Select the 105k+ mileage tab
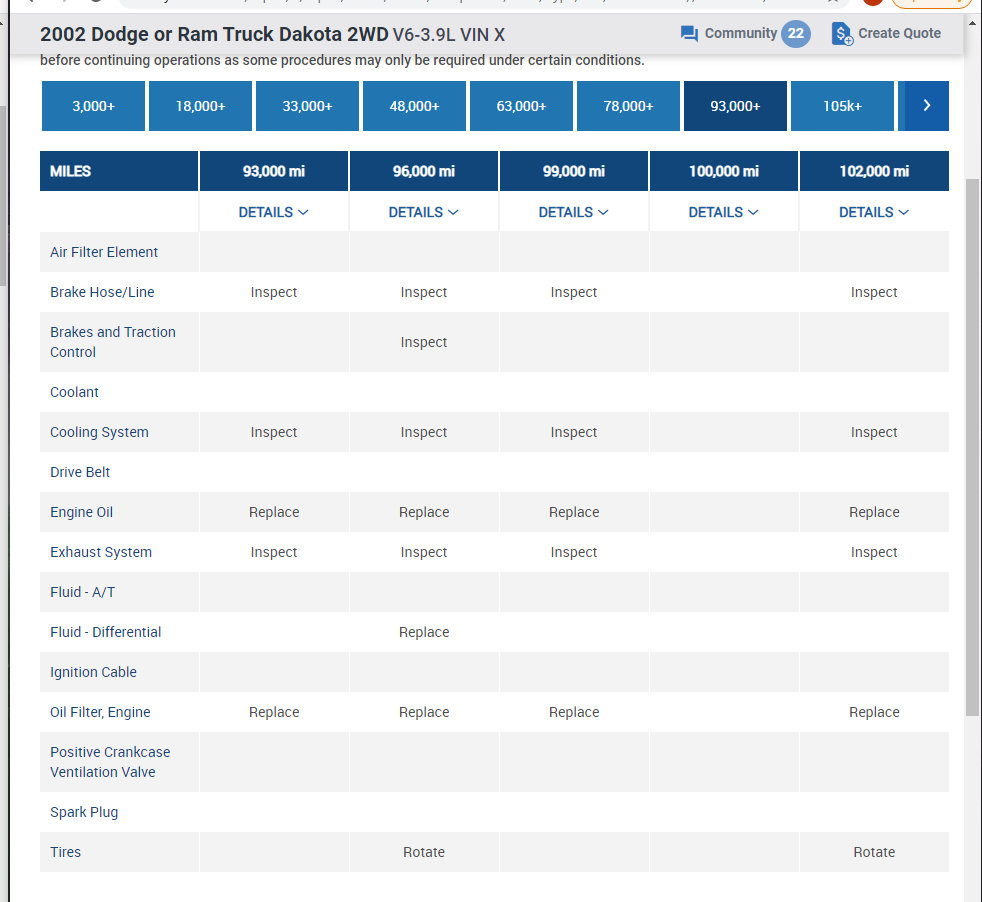Viewport: 982px width, 902px height. tap(842, 106)
